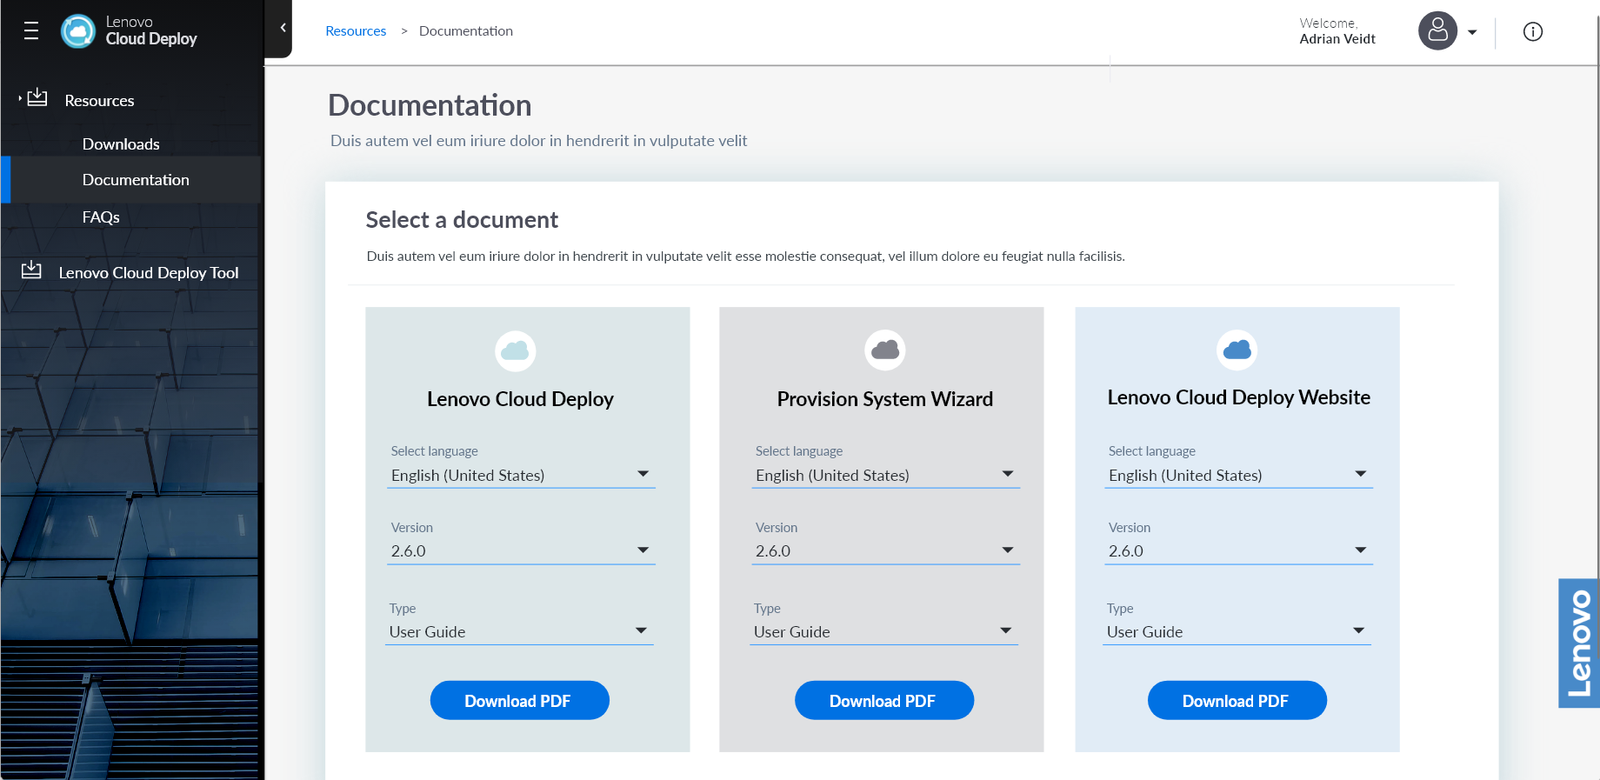Collapse the sidebar with the chevron arrow
Image resolution: width=1600 pixels, height=780 pixels.
point(283,28)
